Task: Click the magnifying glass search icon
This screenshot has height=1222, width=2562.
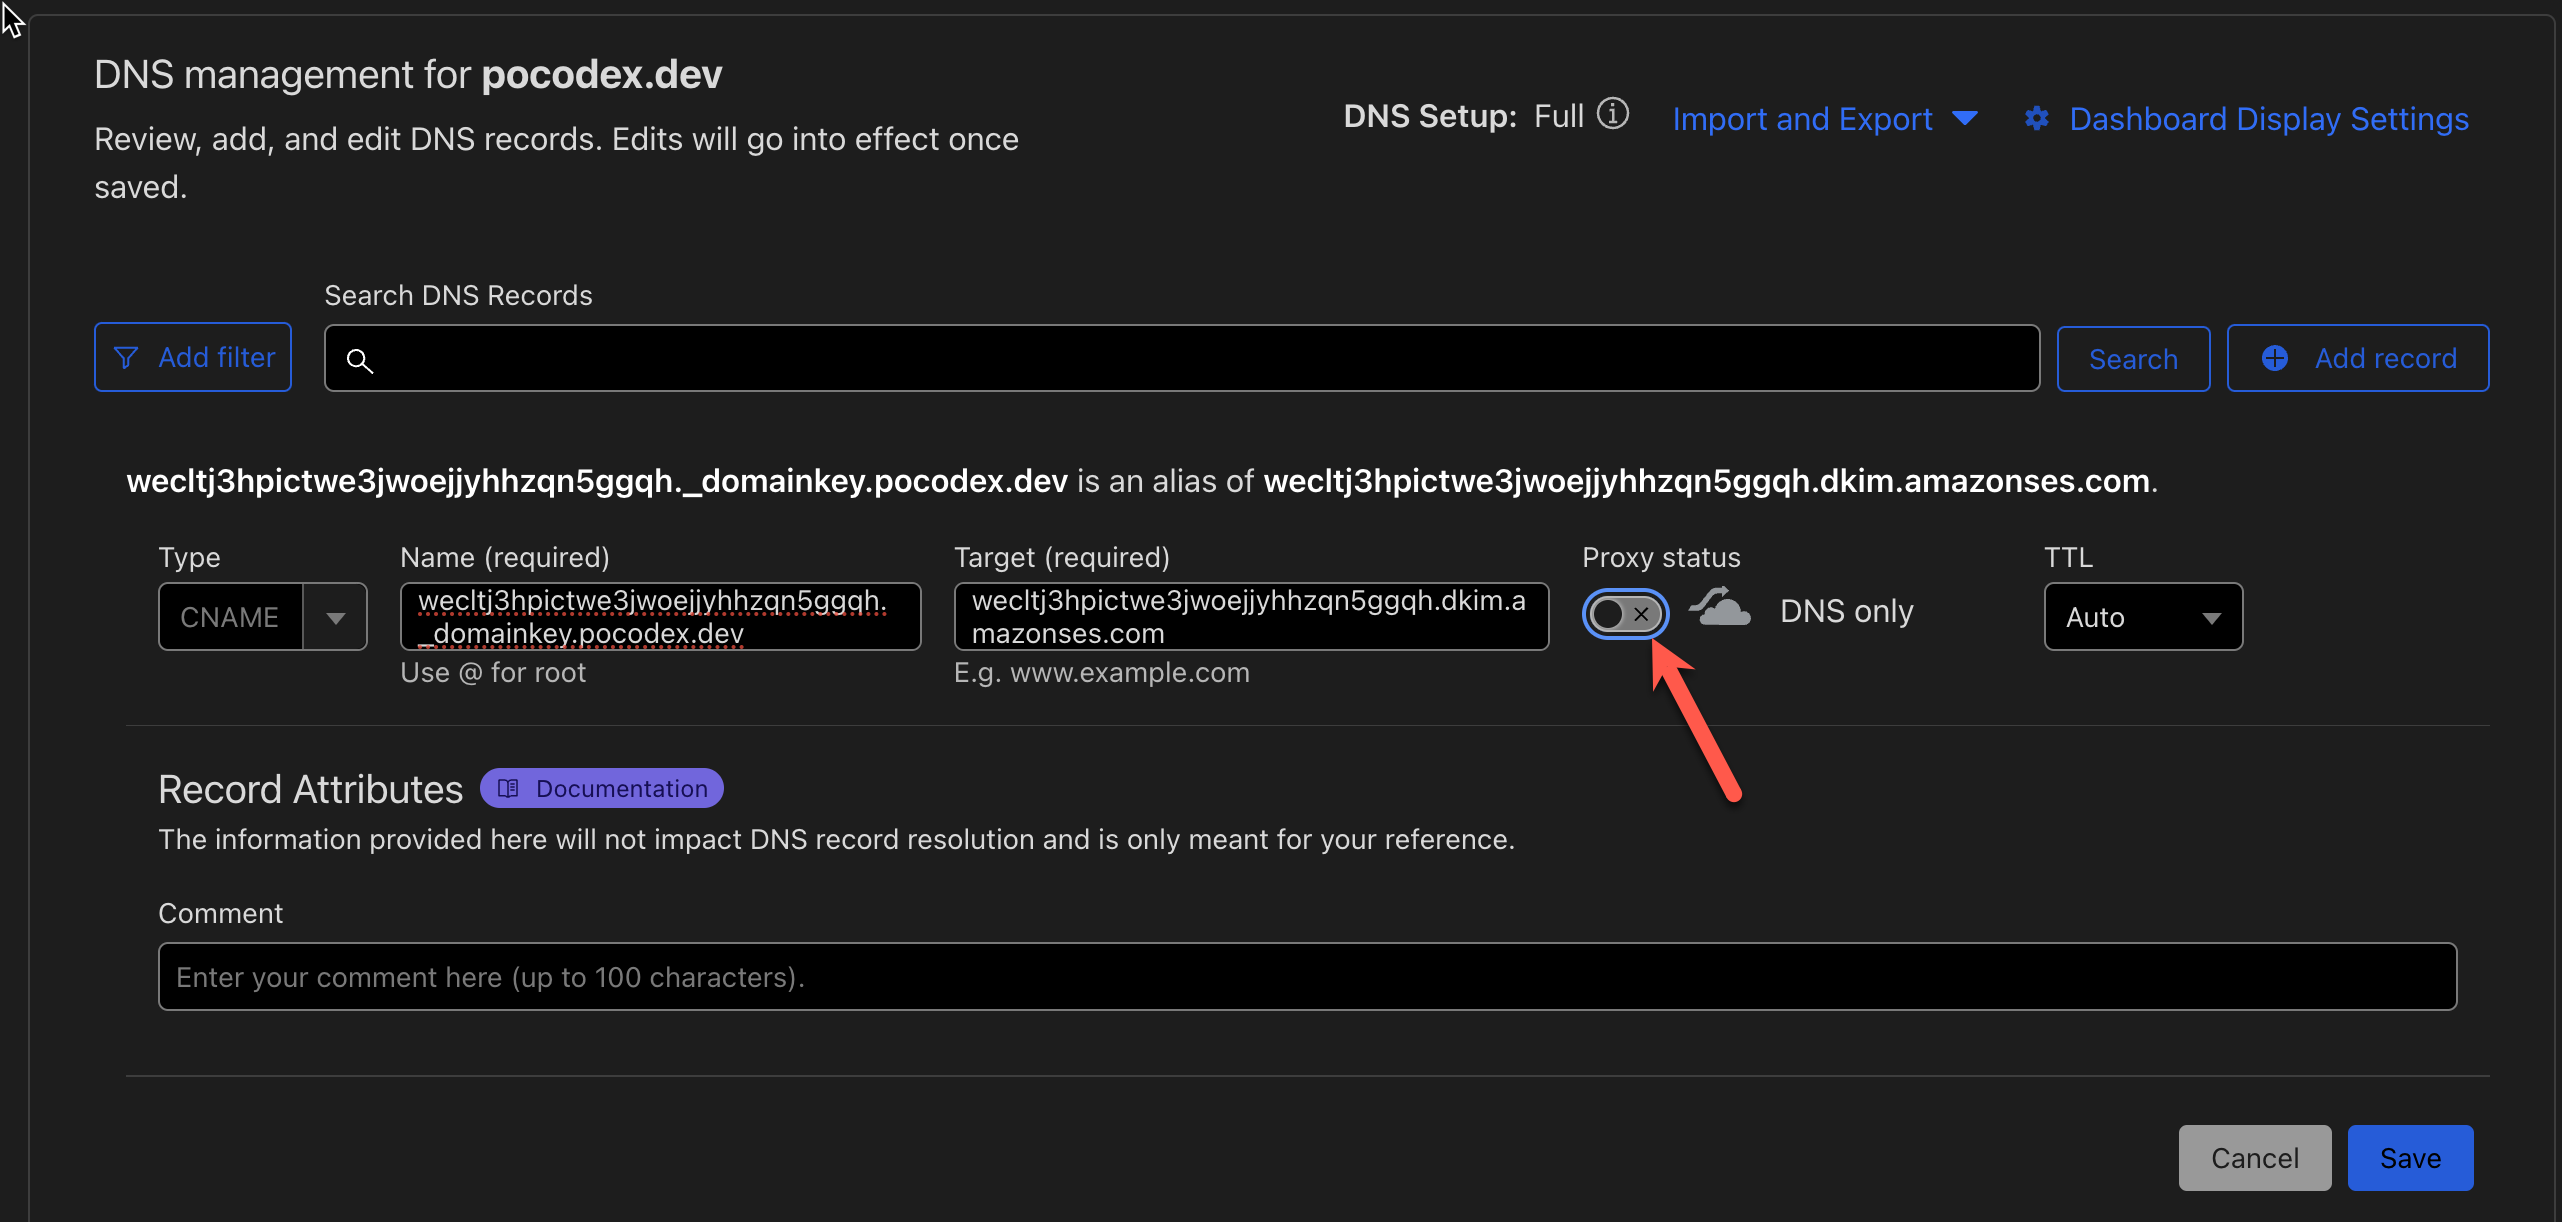Action: [360, 360]
